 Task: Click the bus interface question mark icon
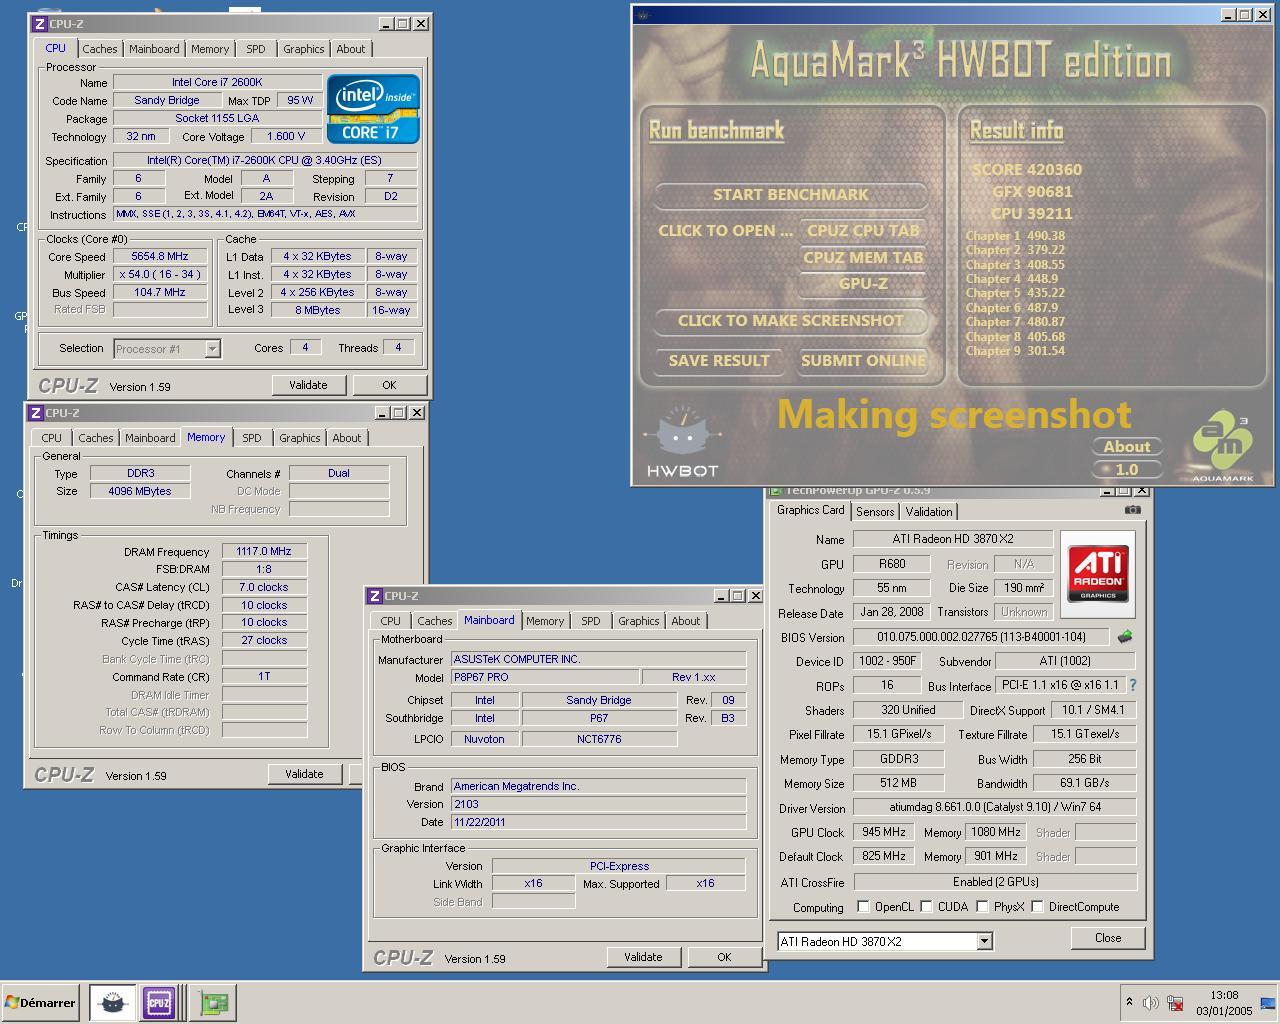click(1132, 685)
